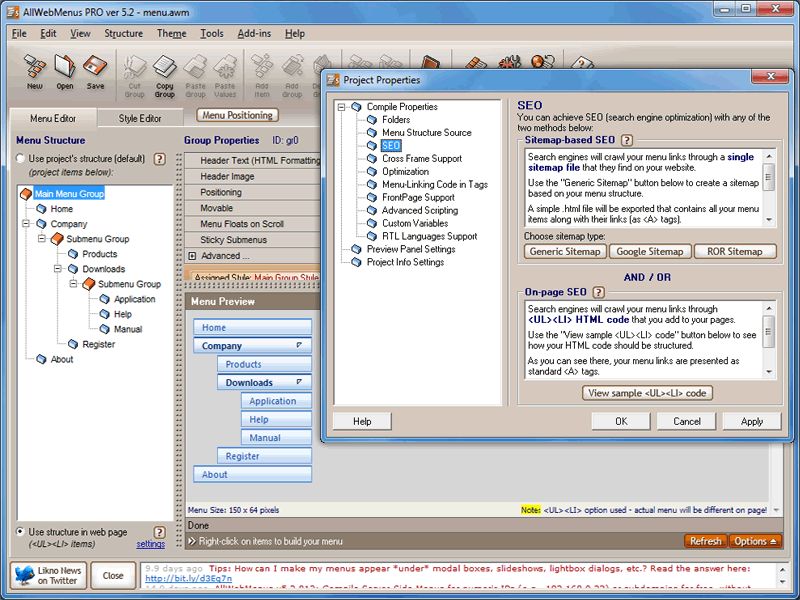The width and height of the screenshot is (800, 600).
Task: Click the Cut Group toolbar icon
Action: [134, 67]
